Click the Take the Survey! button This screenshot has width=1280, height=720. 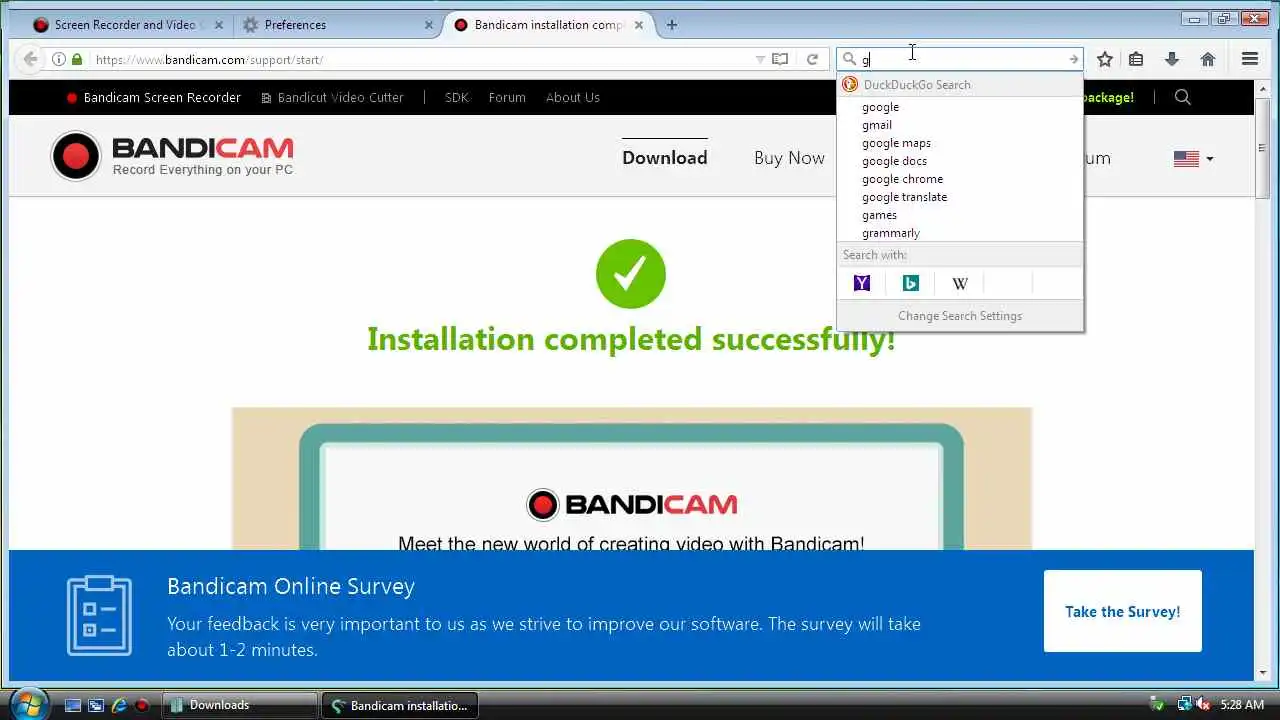1123,611
